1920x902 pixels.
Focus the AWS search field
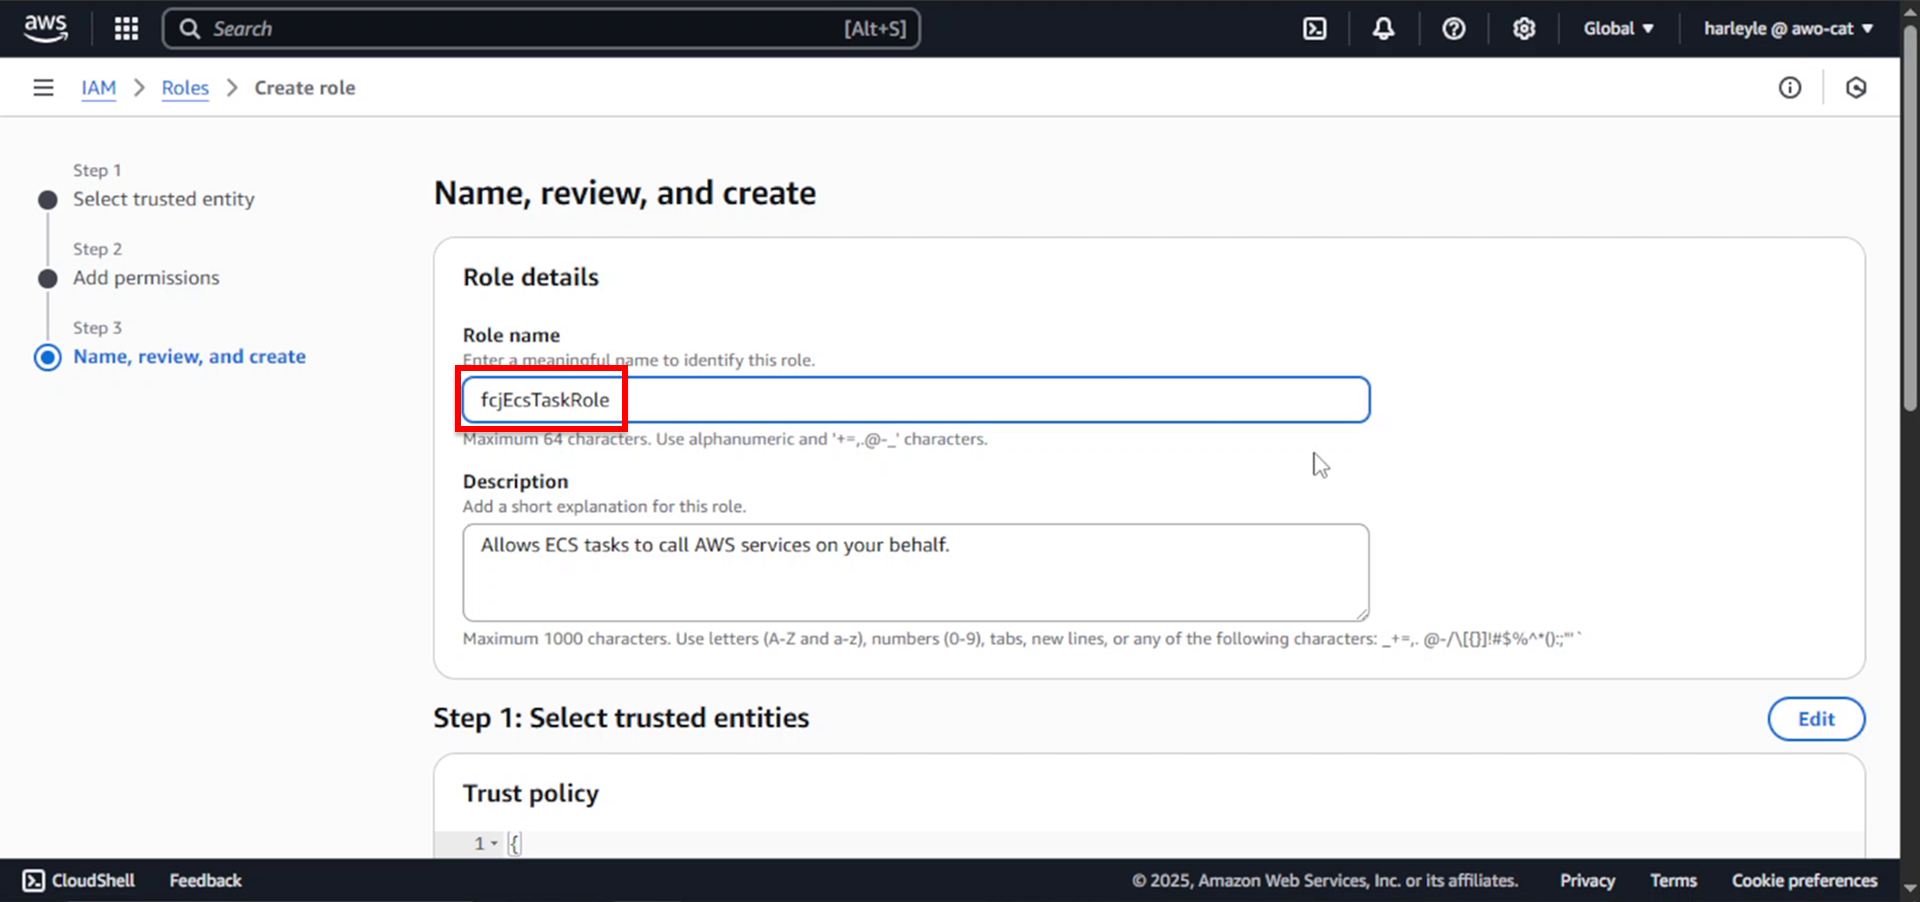click(541, 29)
